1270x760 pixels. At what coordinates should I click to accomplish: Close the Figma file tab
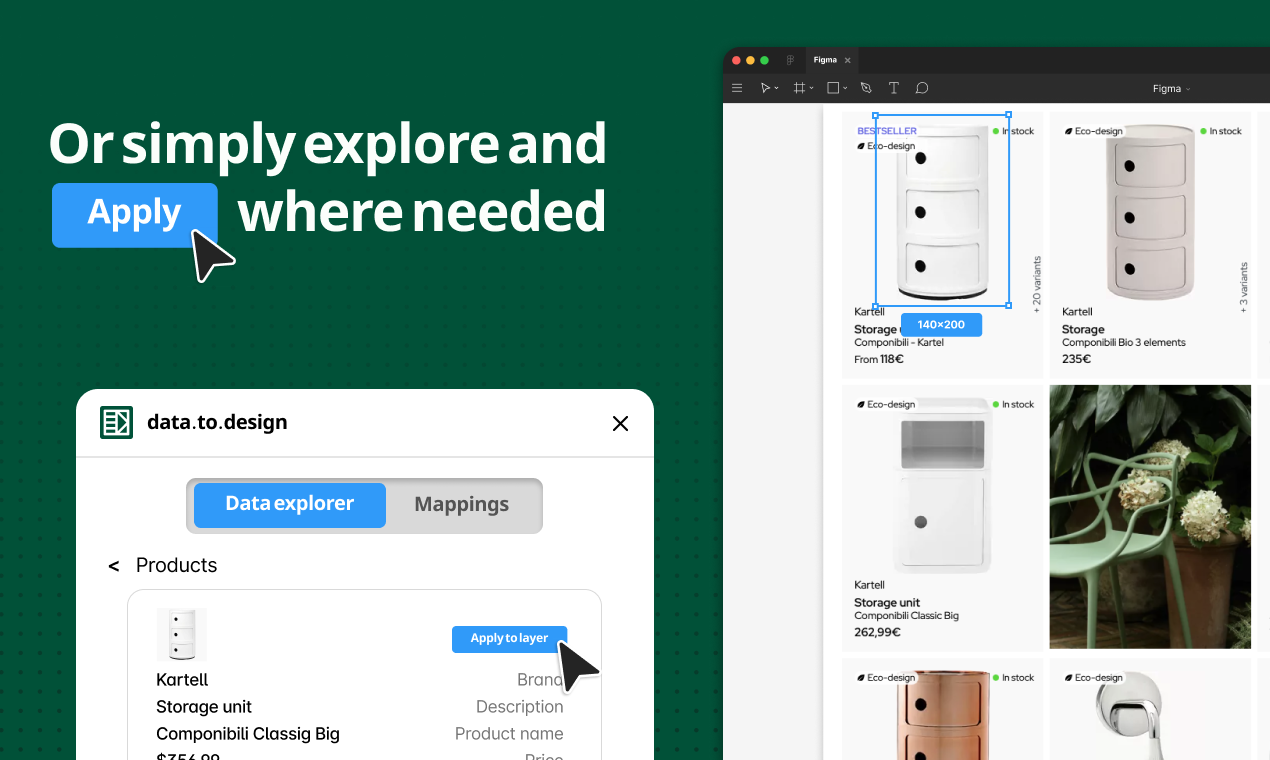(x=847, y=60)
